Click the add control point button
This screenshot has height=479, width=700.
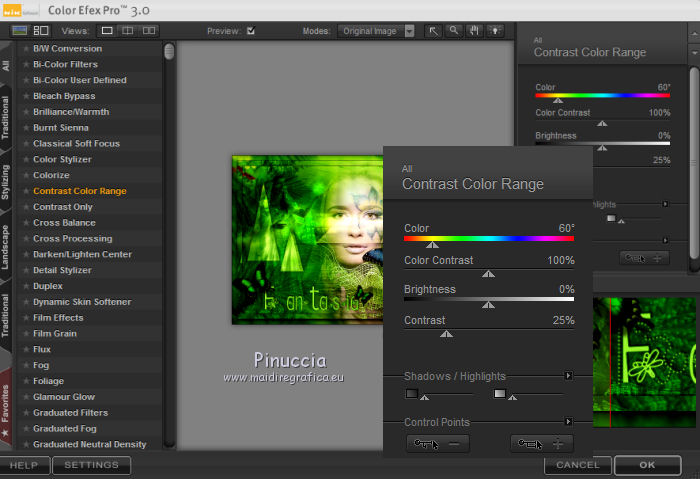(541, 443)
